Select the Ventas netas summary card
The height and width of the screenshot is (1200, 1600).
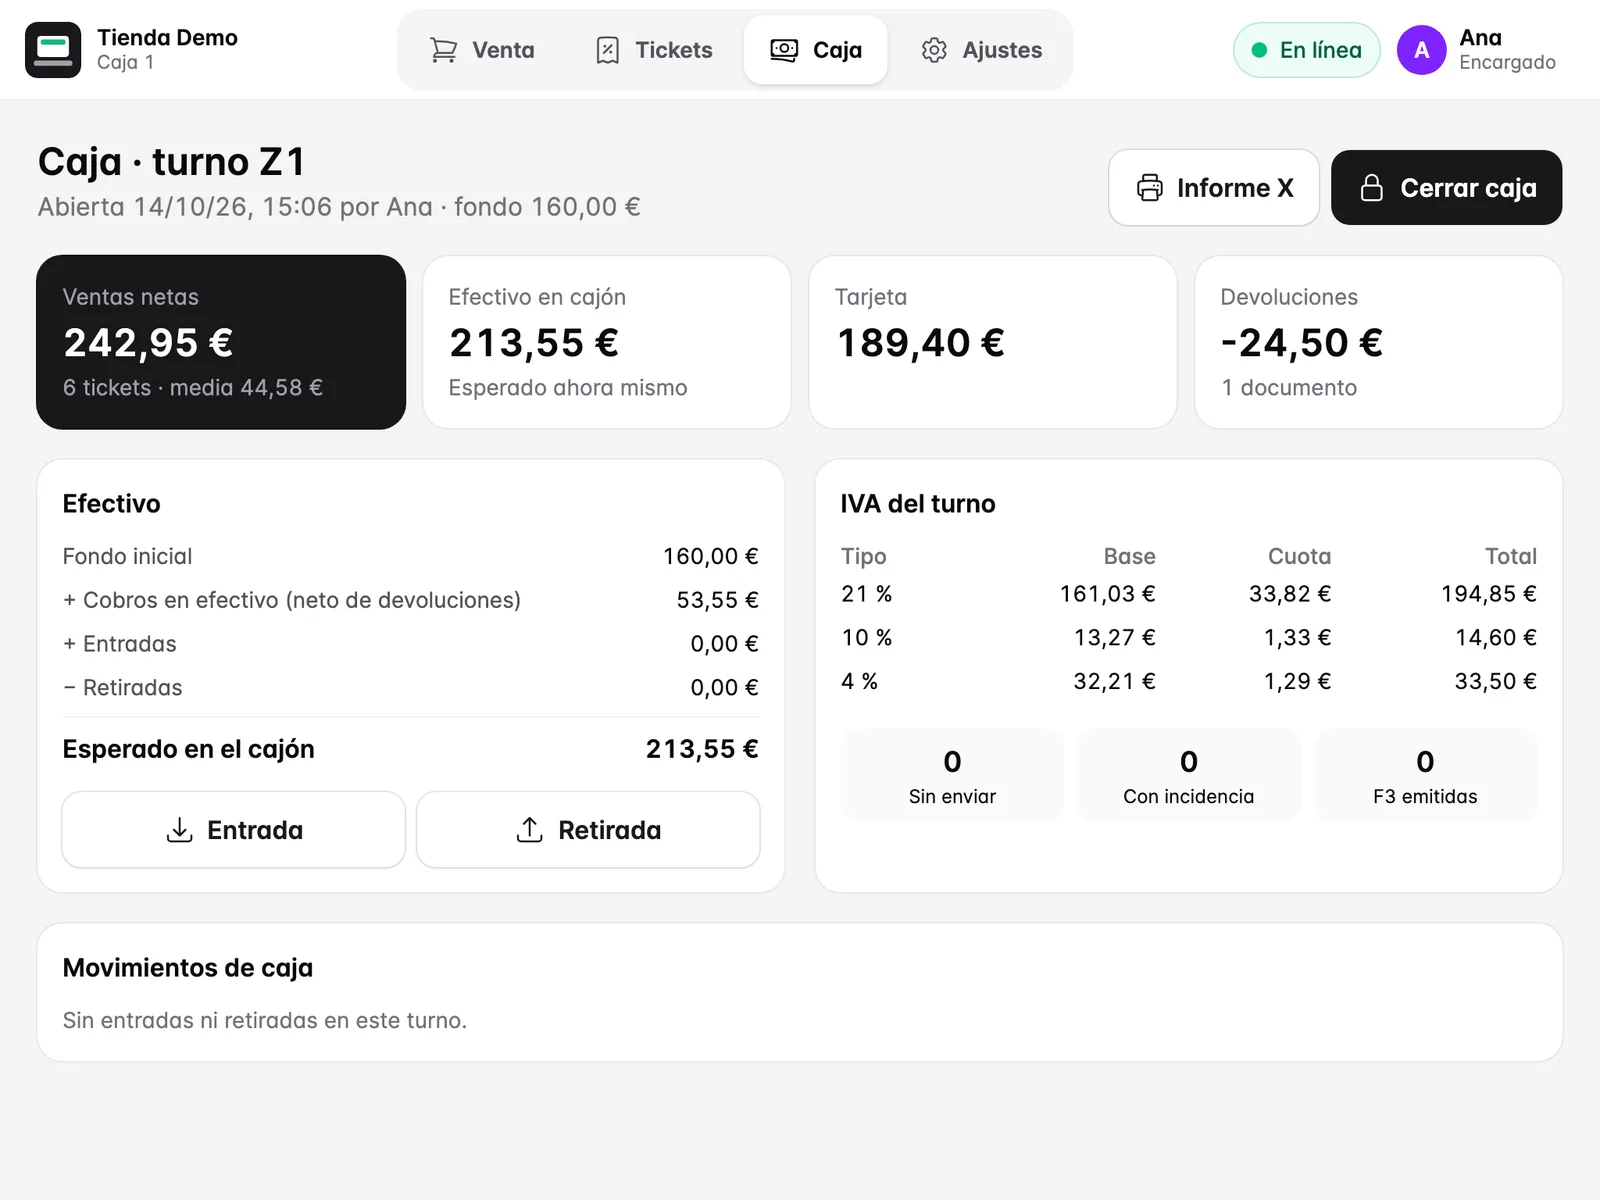pyautogui.click(x=221, y=342)
